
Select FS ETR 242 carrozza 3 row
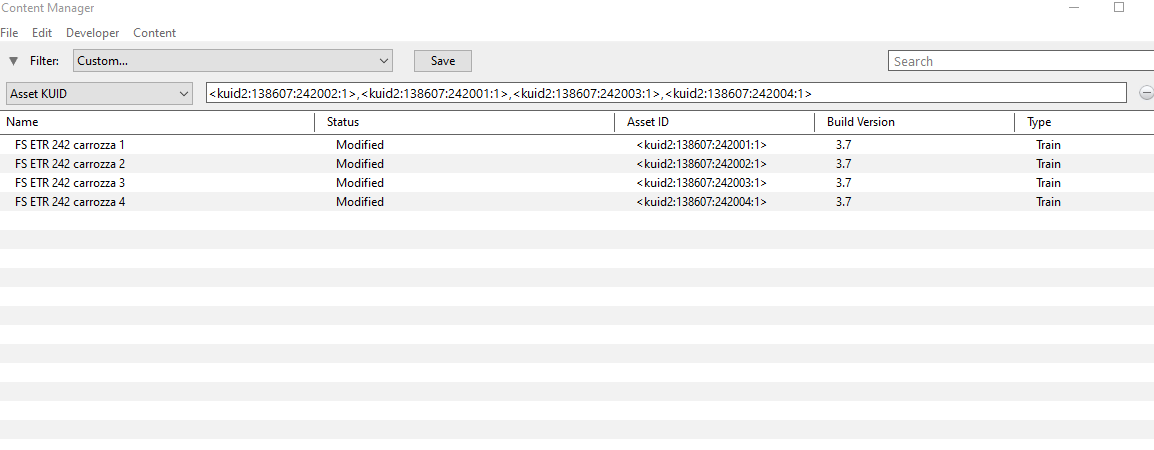[x=577, y=183]
